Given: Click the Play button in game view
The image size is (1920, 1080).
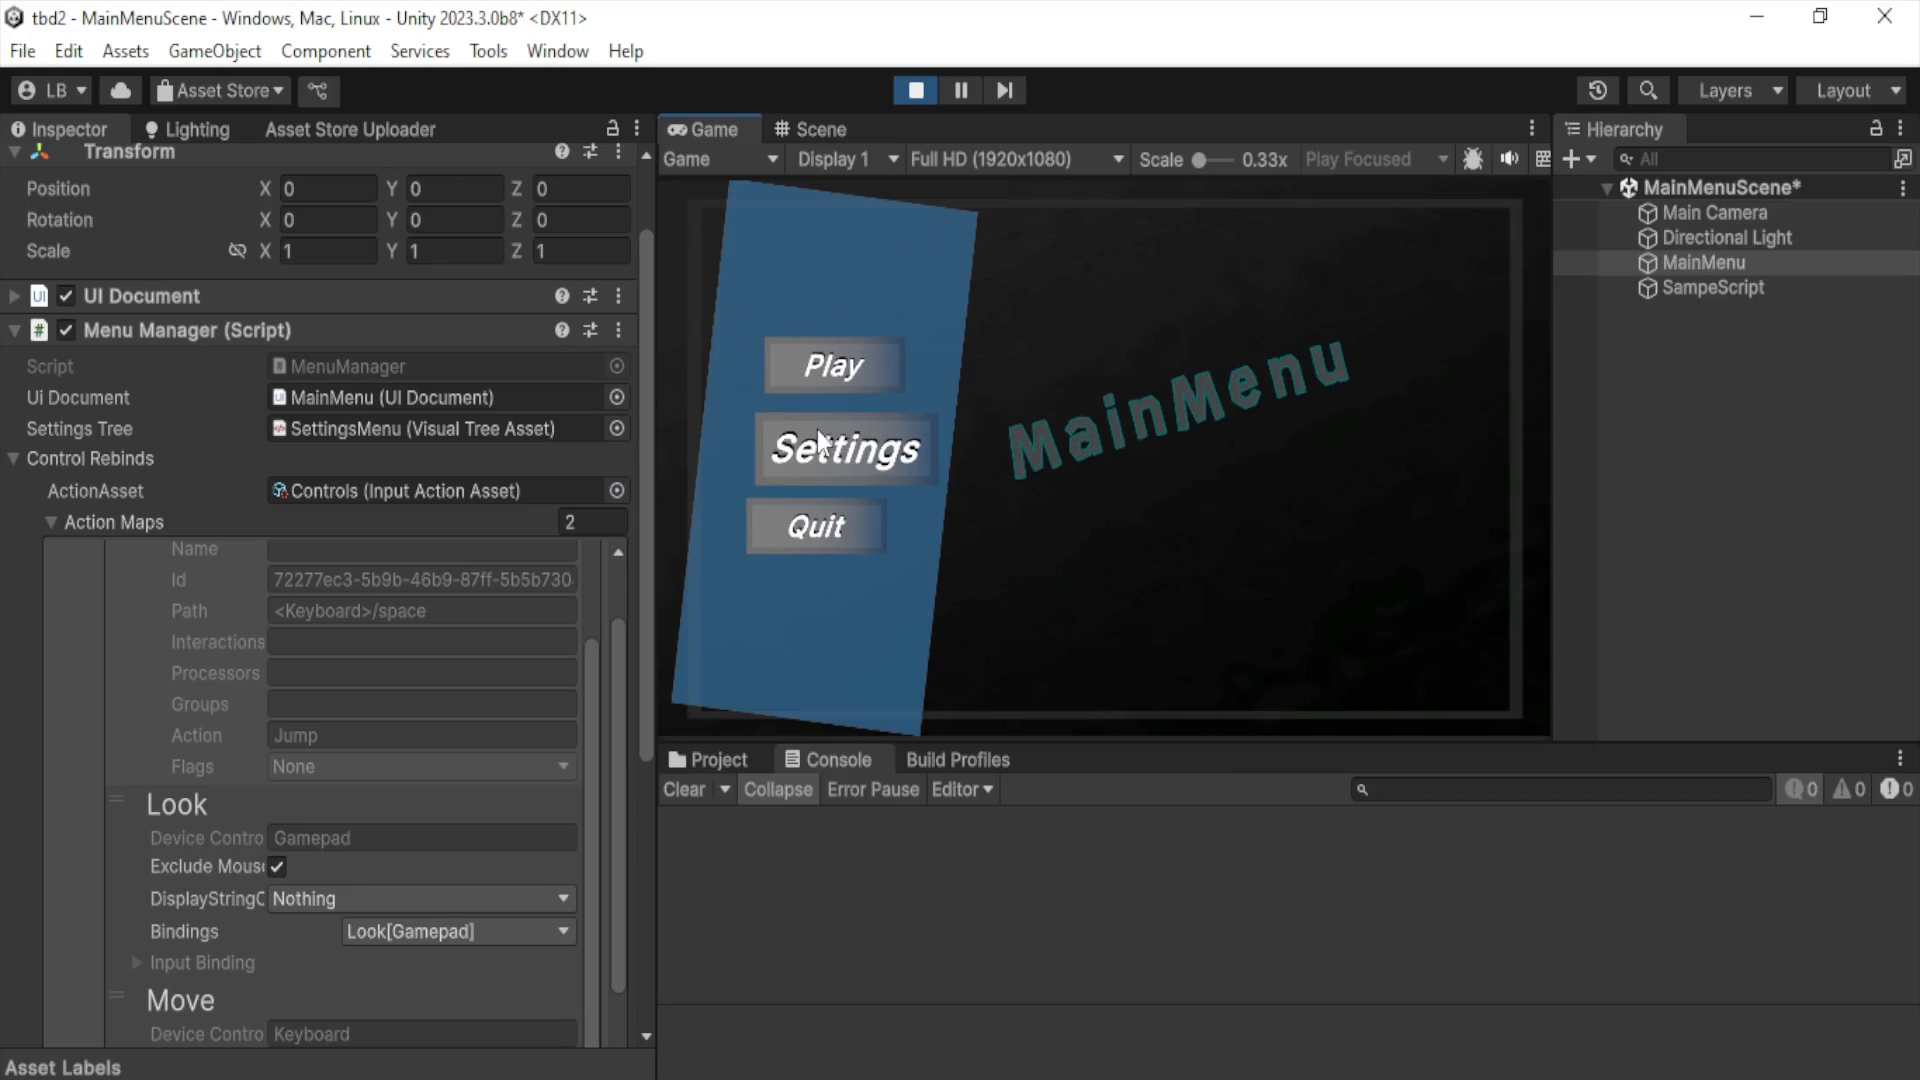Looking at the screenshot, I should (832, 365).
